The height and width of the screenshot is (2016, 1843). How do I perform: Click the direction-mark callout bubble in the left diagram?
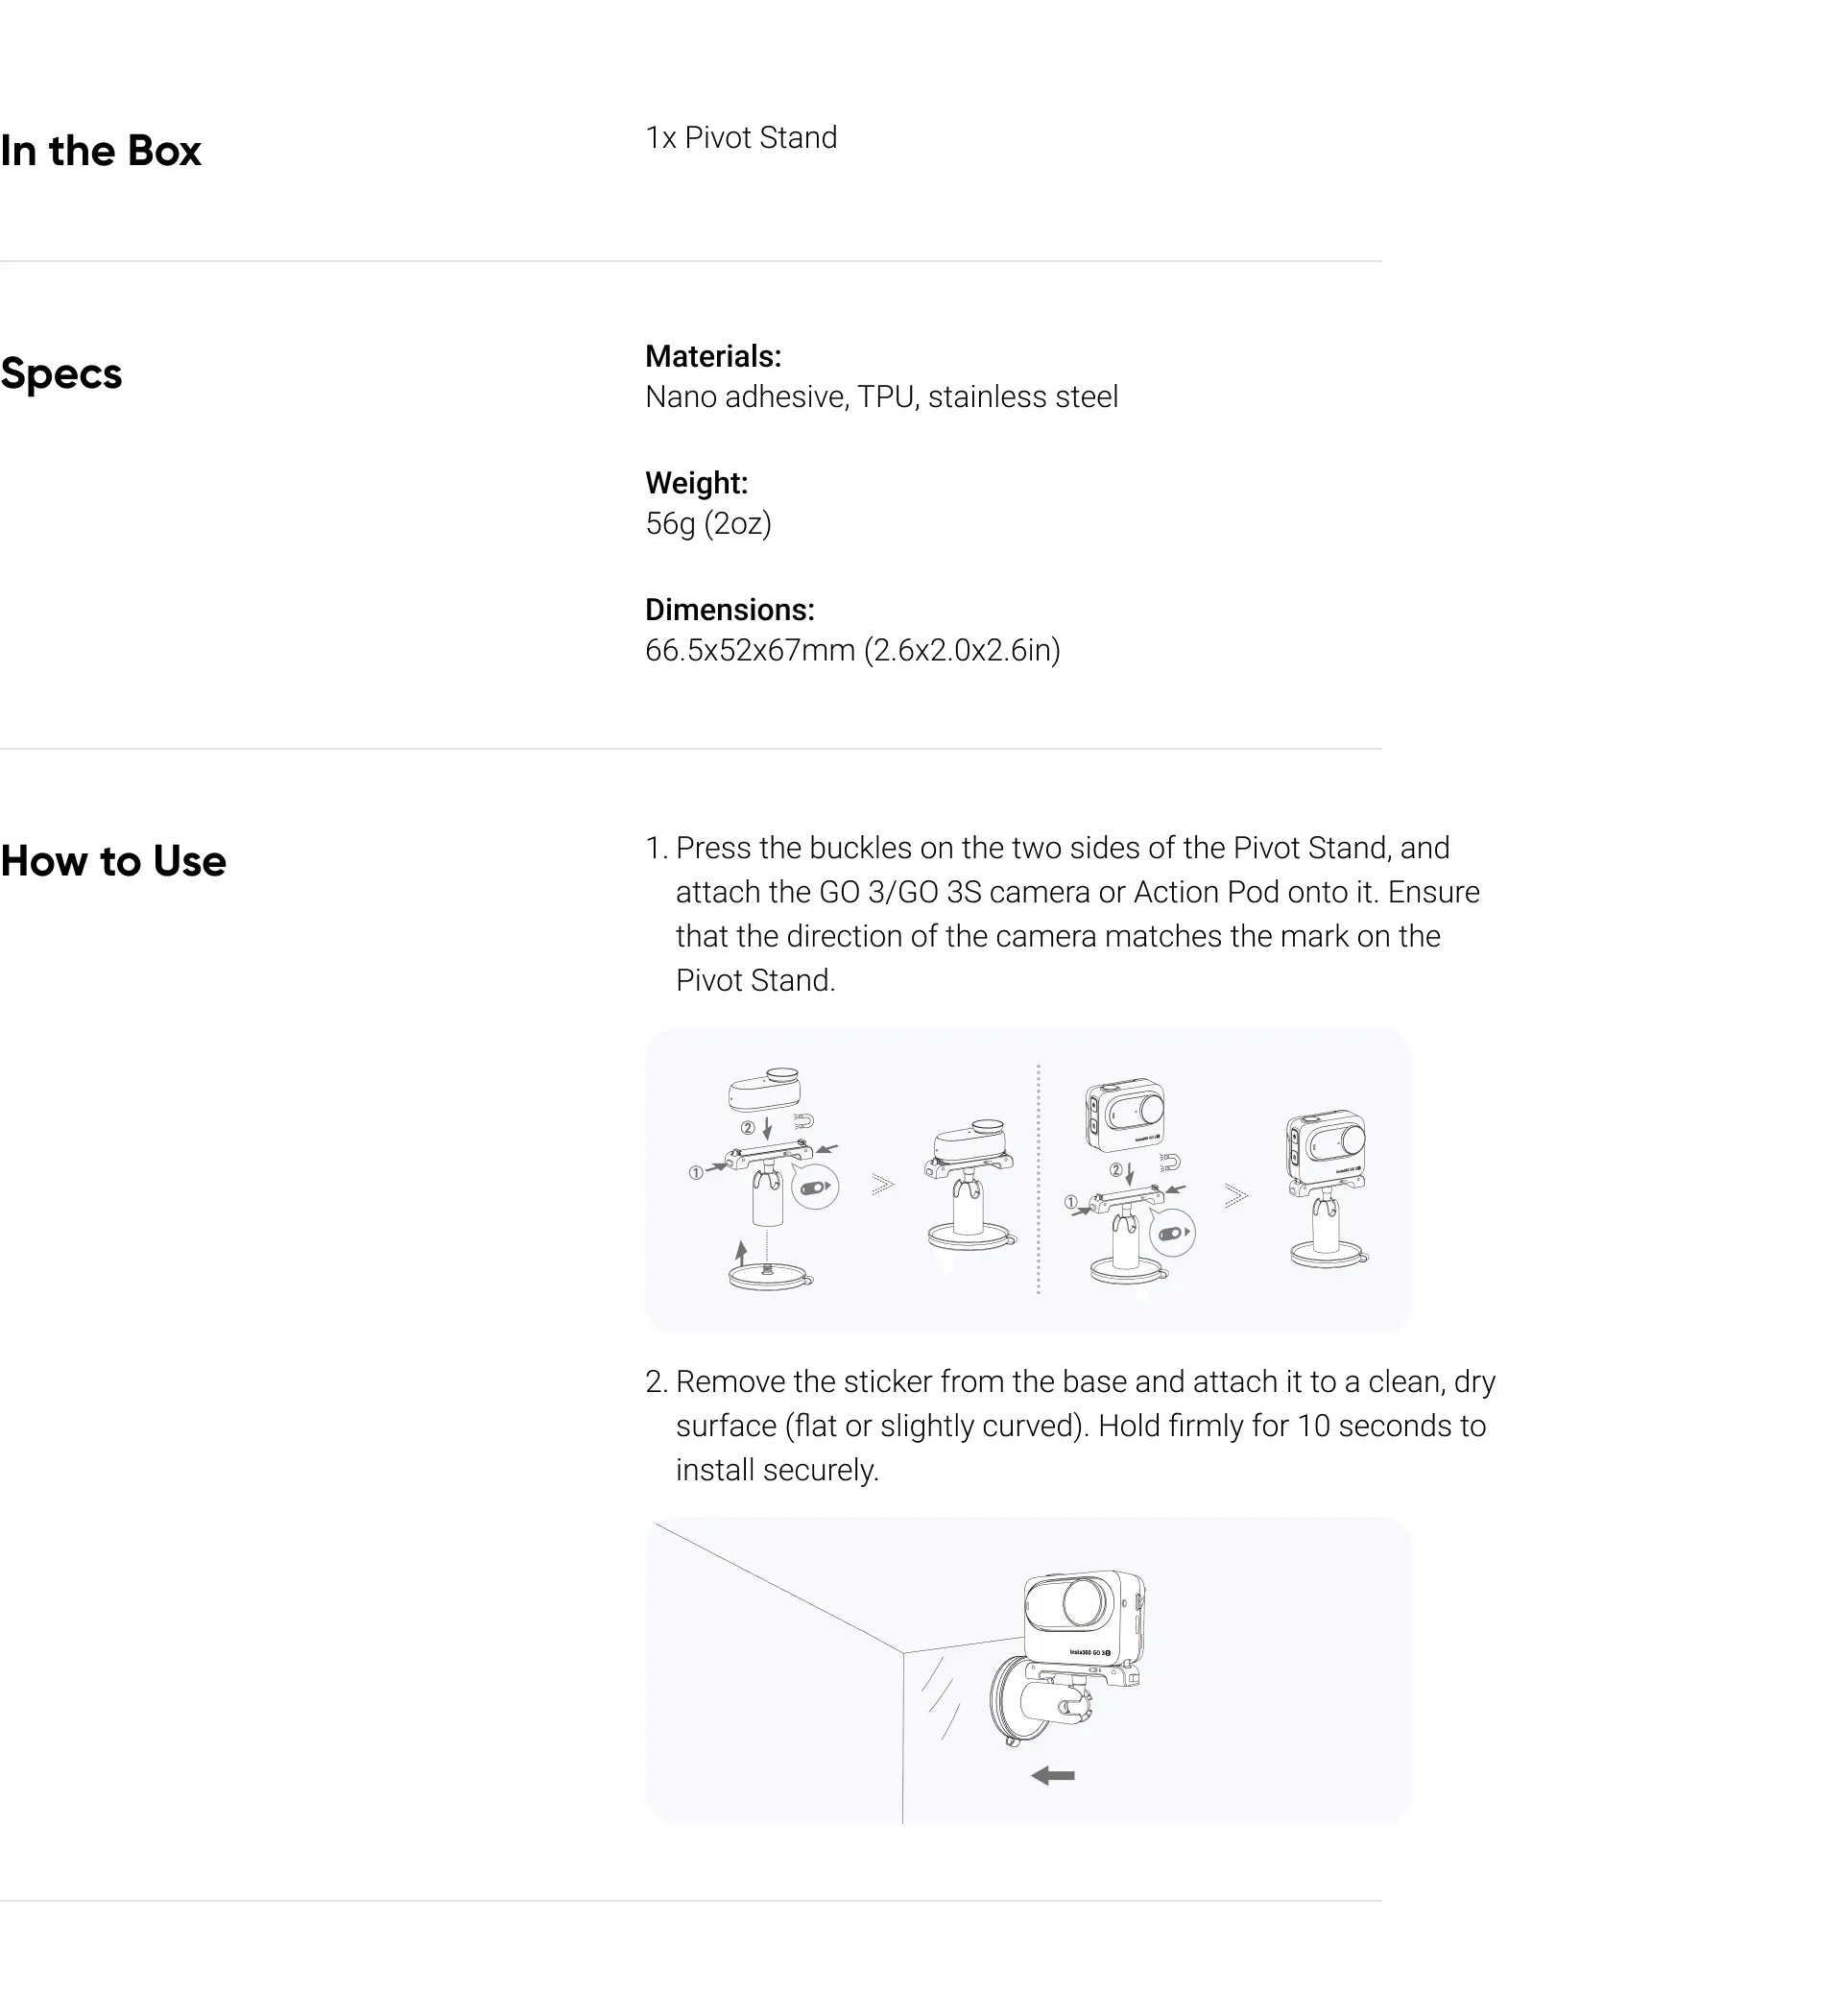point(815,1187)
